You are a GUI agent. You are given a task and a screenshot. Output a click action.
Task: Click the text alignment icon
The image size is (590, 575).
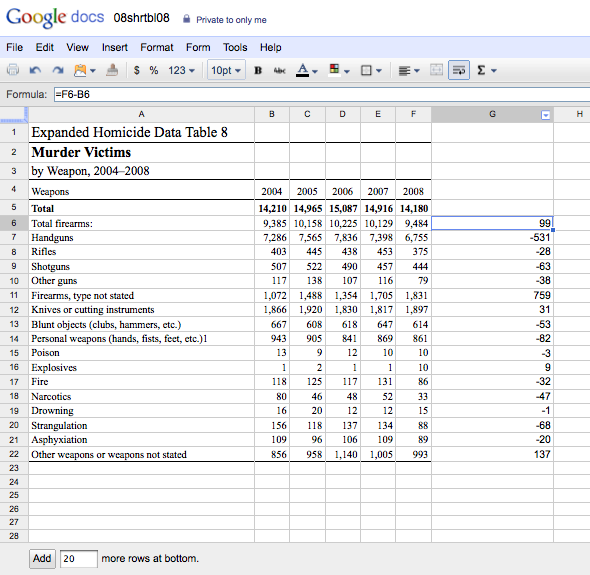pyautogui.click(x=404, y=70)
